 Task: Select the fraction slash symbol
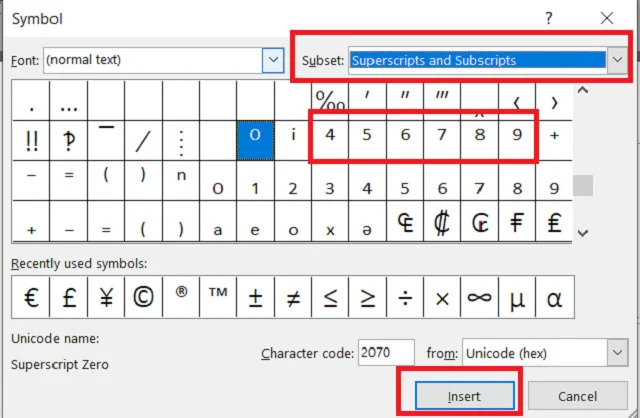point(143,140)
